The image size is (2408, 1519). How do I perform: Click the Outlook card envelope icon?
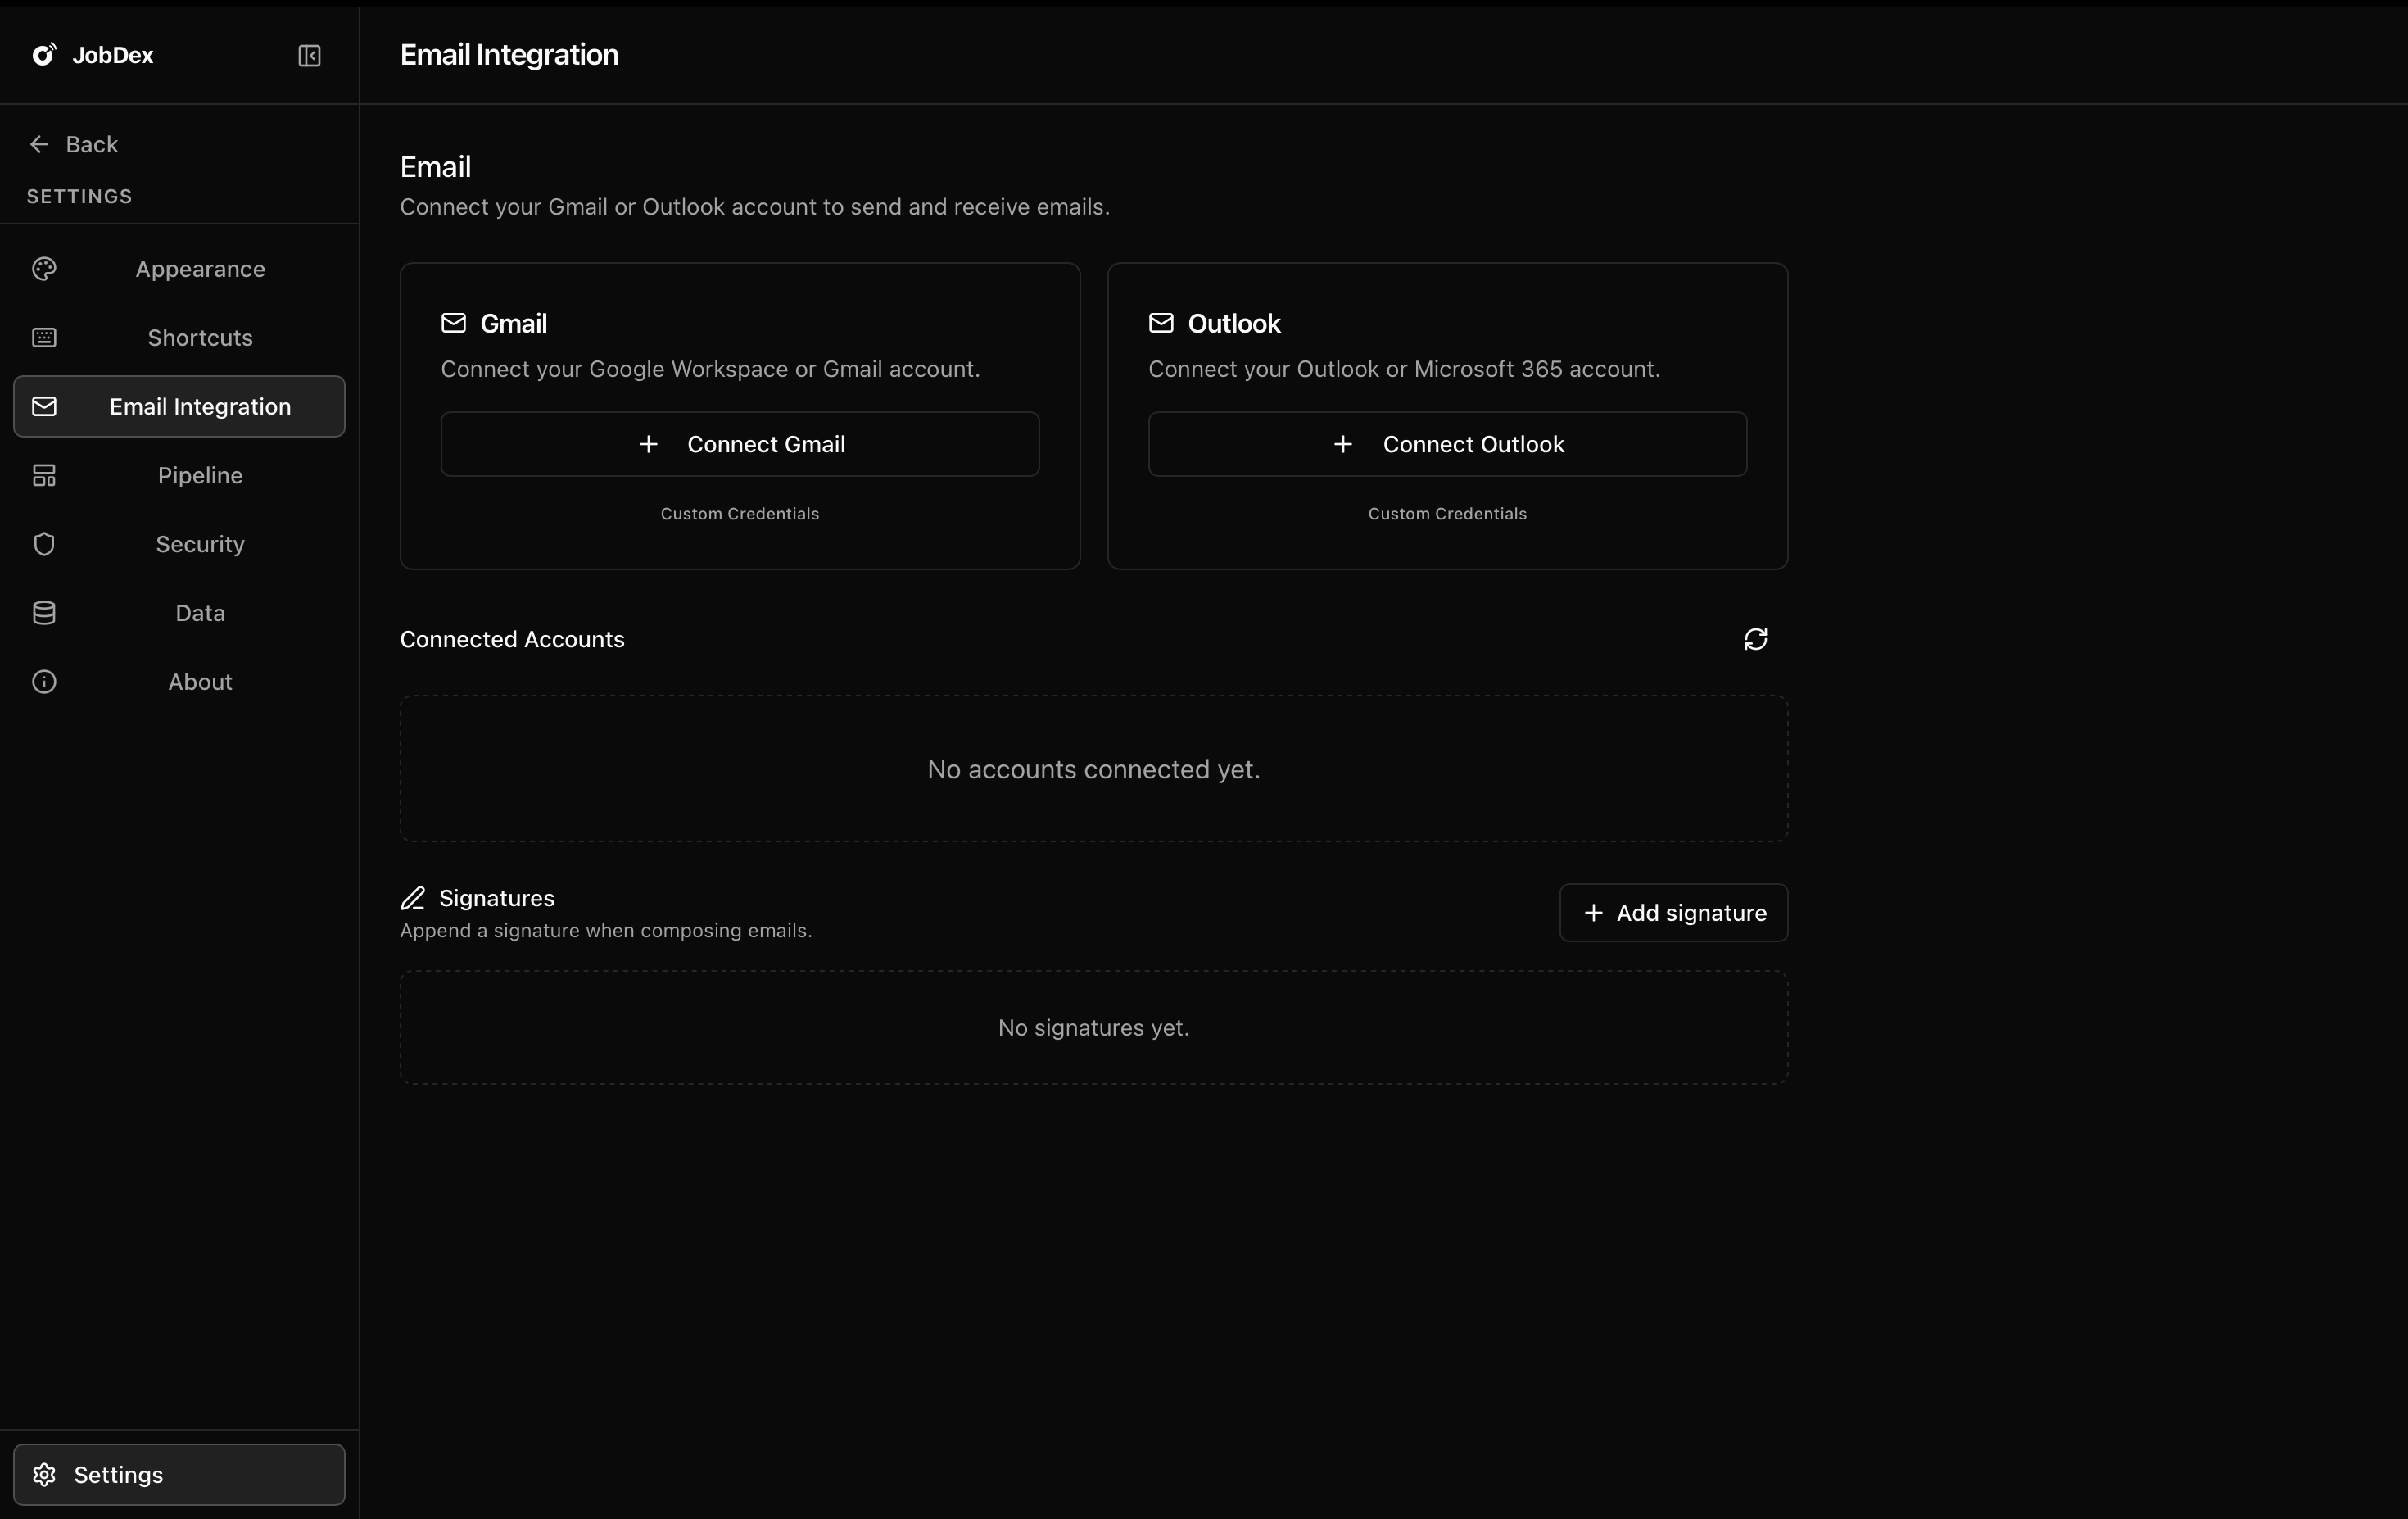tap(1161, 323)
